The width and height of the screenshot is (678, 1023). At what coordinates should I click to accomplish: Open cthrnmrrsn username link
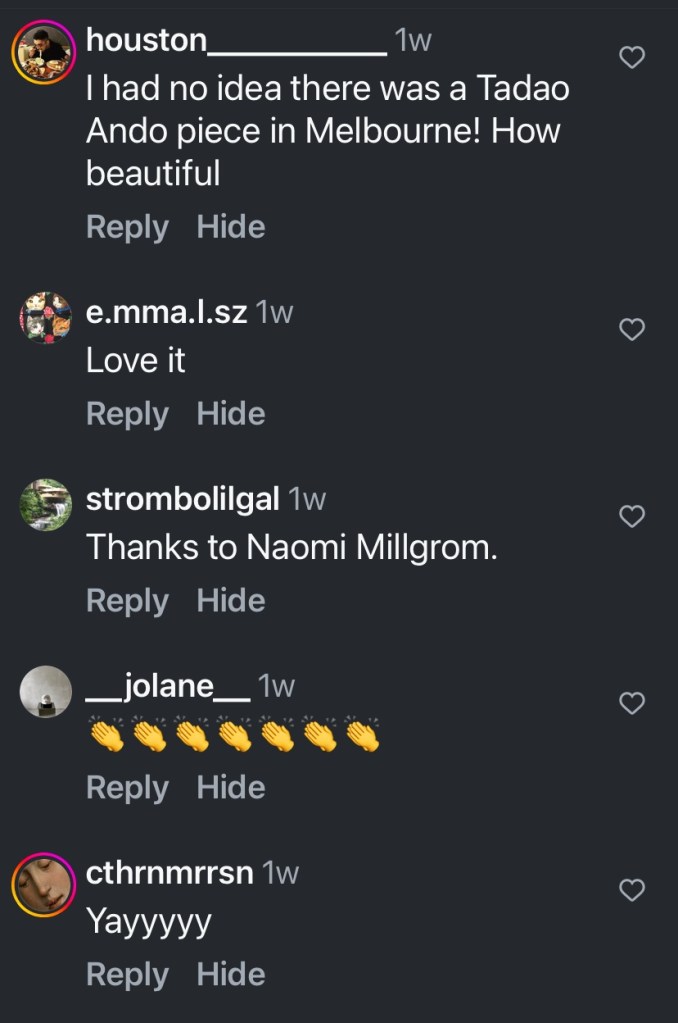click(x=170, y=873)
